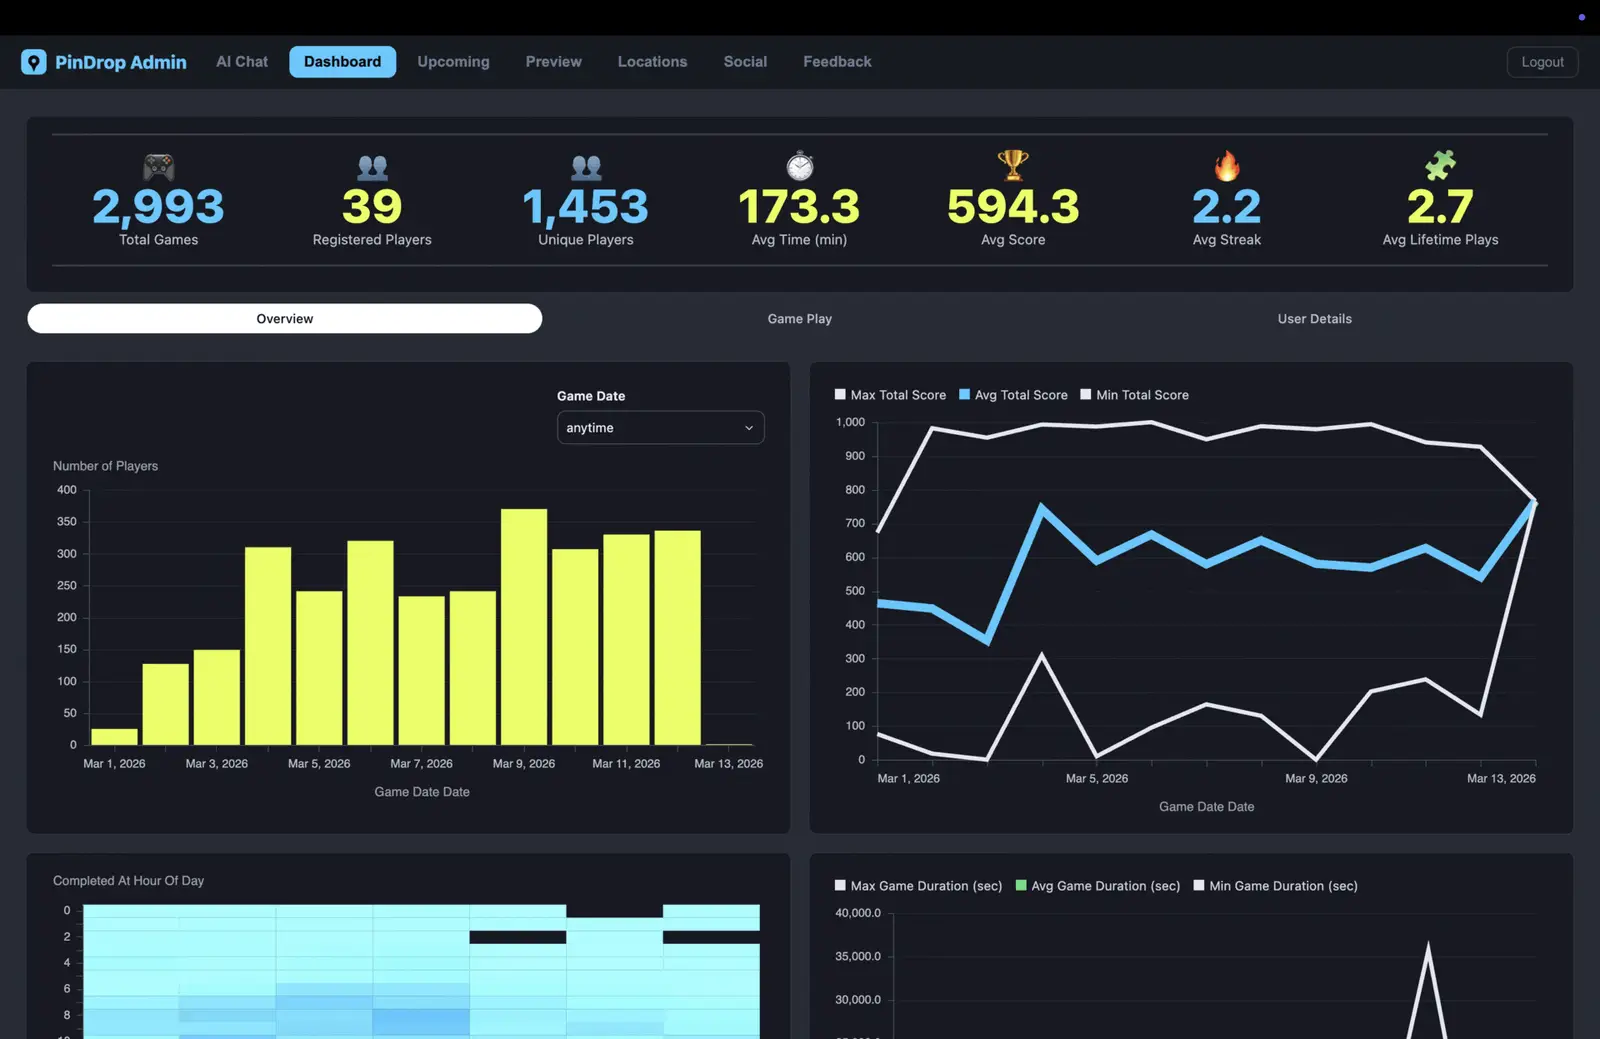
Task: Click the people icon above Unique Players
Action: click(586, 166)
